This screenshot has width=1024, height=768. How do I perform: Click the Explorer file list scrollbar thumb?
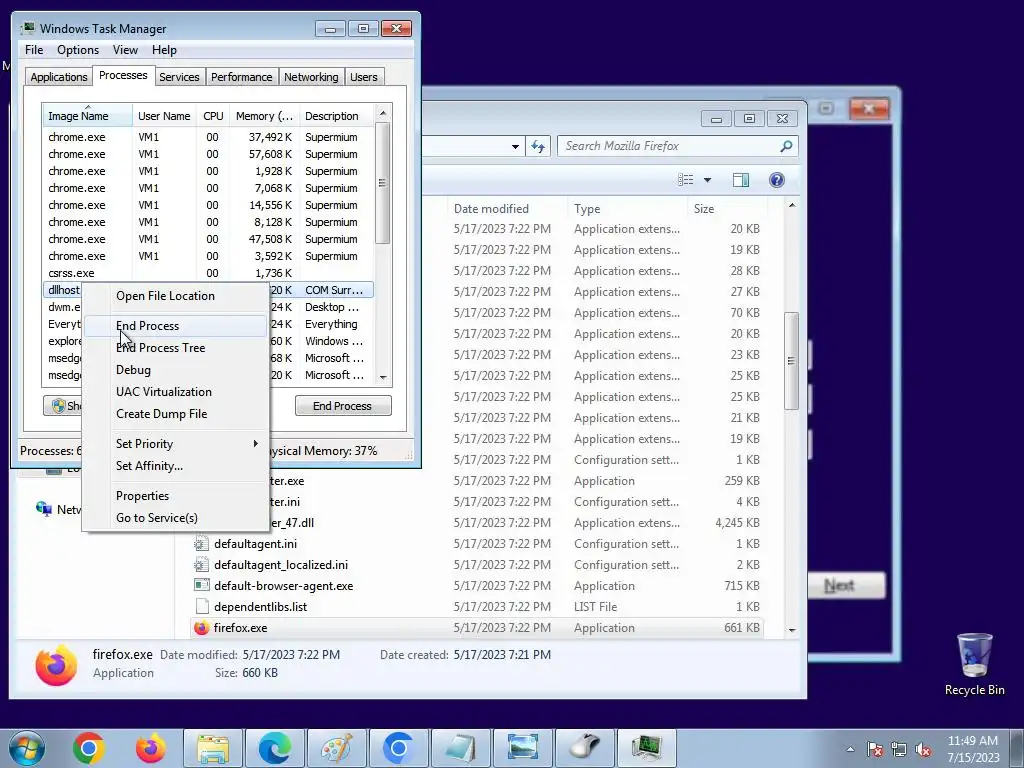(x=792, y=360)
